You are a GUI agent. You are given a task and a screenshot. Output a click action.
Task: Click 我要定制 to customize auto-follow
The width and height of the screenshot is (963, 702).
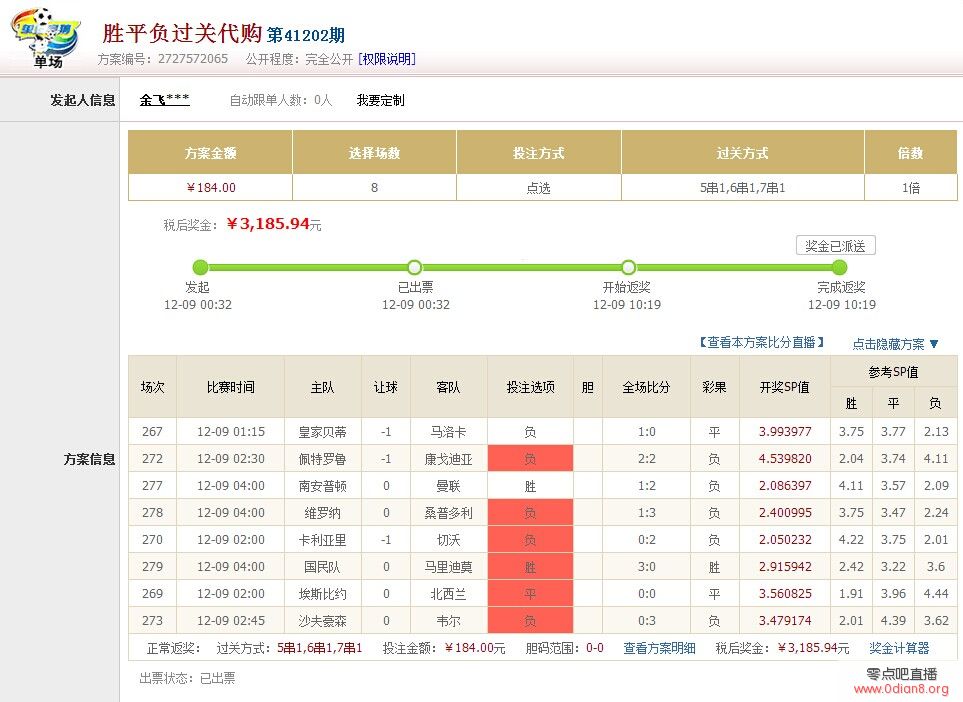(x=380, y=100)
